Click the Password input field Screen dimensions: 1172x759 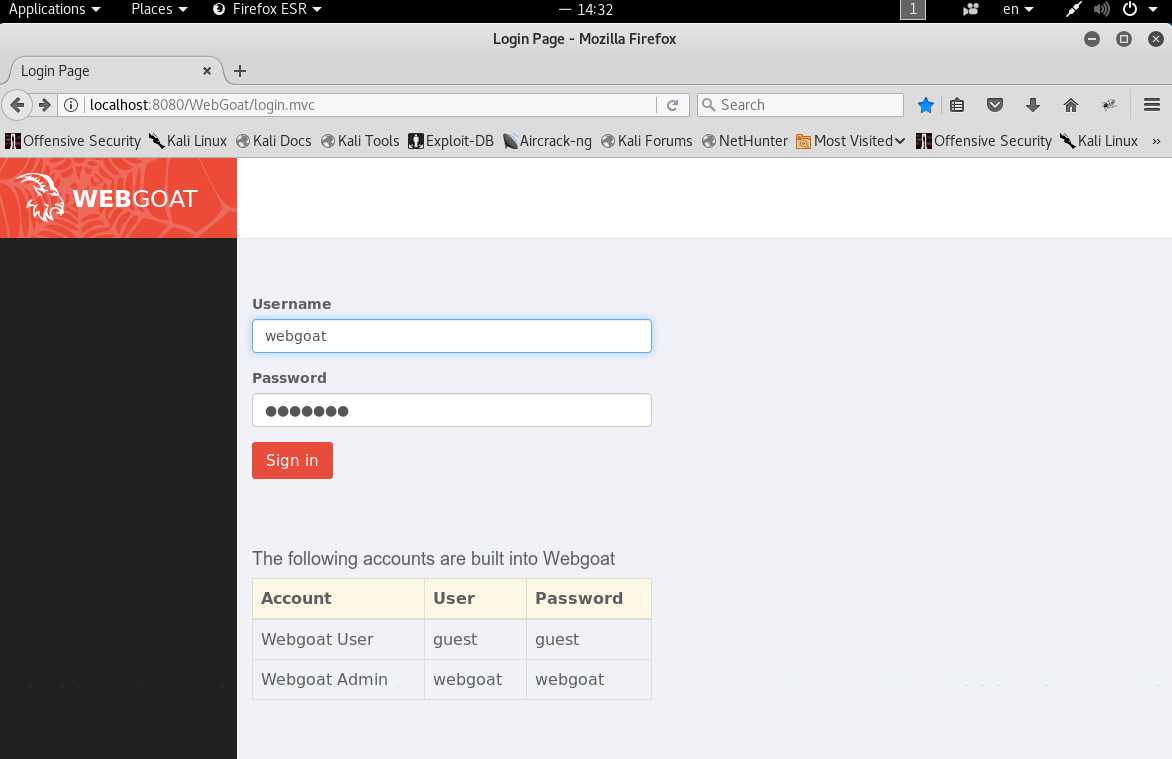451,410
